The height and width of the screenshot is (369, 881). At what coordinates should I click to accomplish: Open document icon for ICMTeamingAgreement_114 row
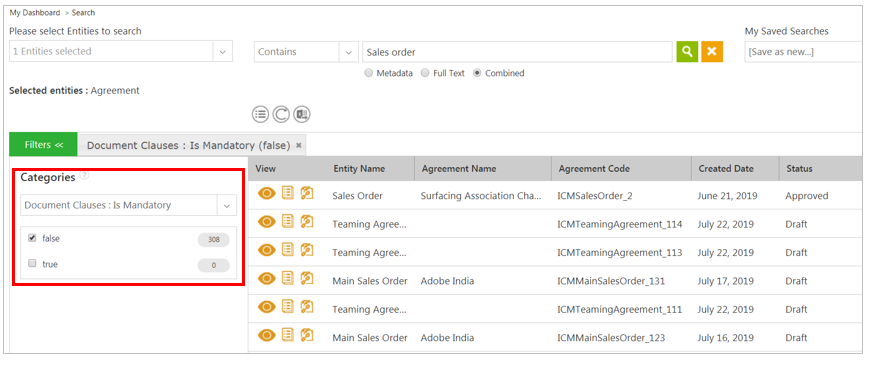(x=288, y=221)
